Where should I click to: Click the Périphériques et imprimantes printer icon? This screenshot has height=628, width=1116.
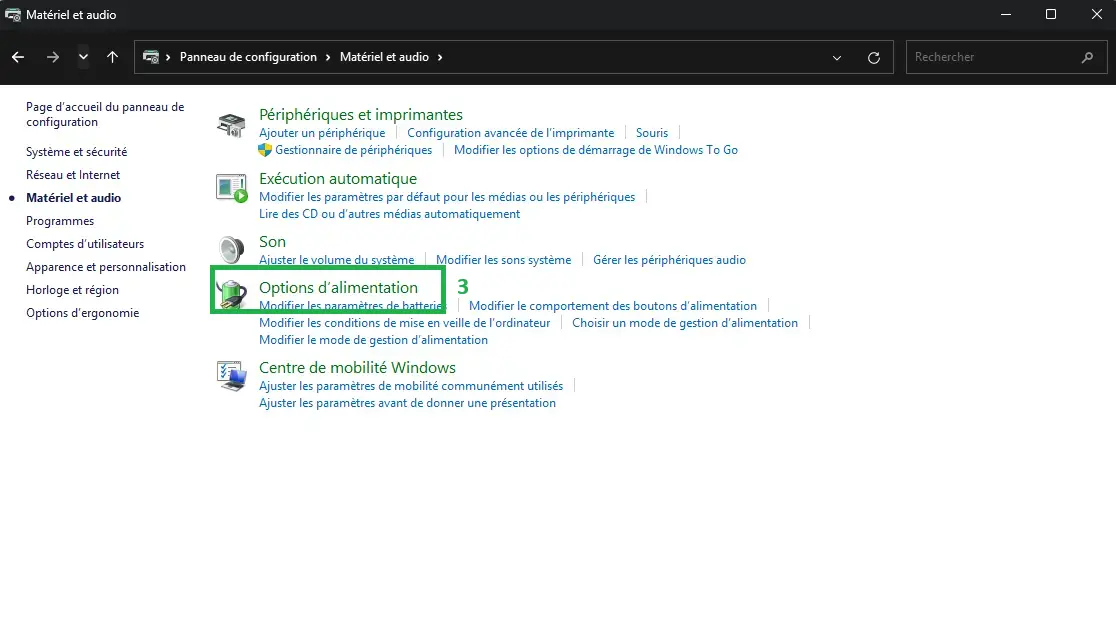coord(231,125)
